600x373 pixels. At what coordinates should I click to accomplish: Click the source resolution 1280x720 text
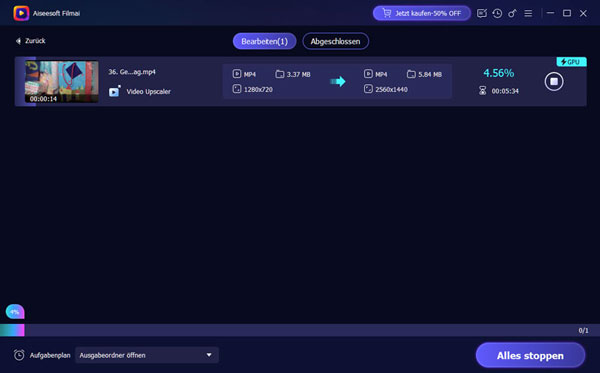click(258, 90)
